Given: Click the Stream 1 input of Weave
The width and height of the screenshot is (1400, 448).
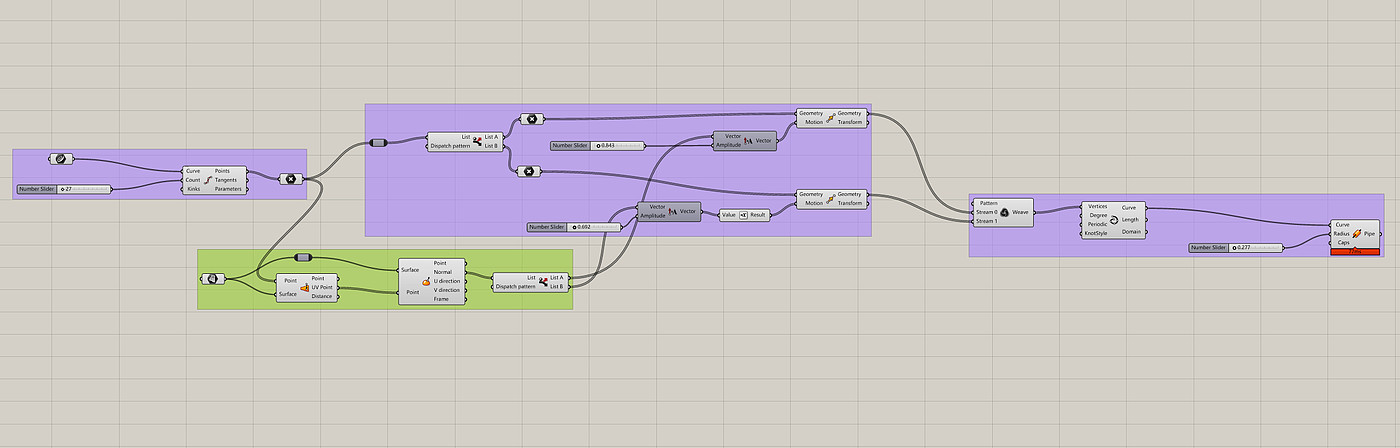Looking at the screenshot, I should (x=987, y=221).
